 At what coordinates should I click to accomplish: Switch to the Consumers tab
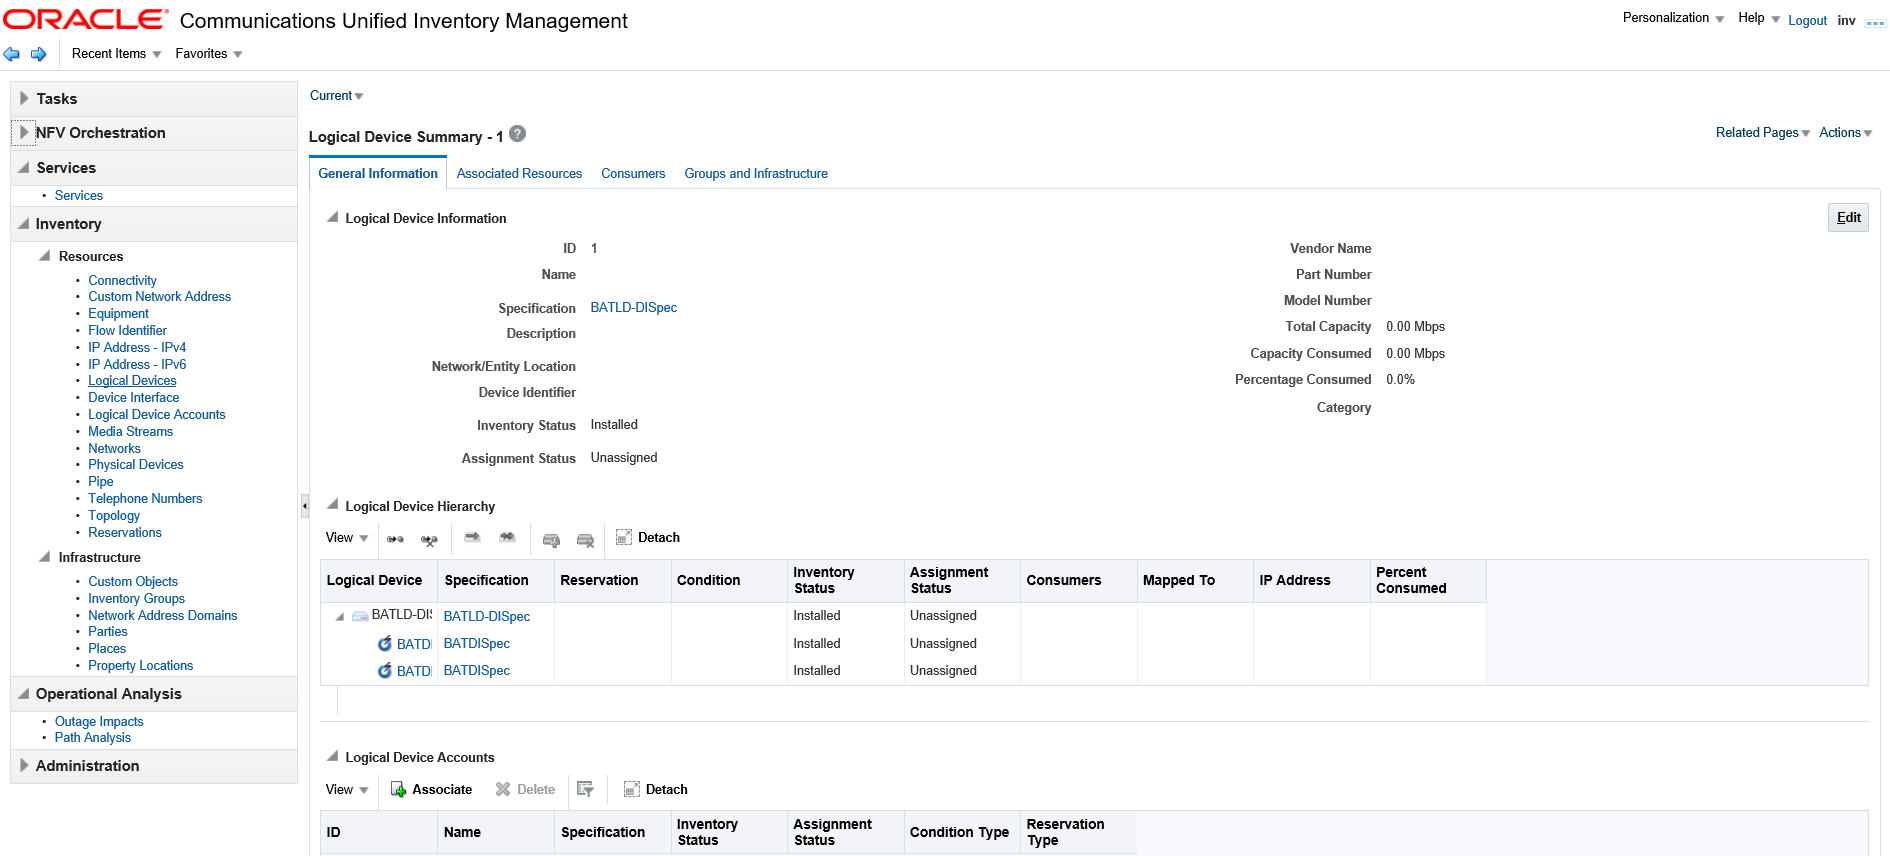pyautogui.click(x=633, y=174)
